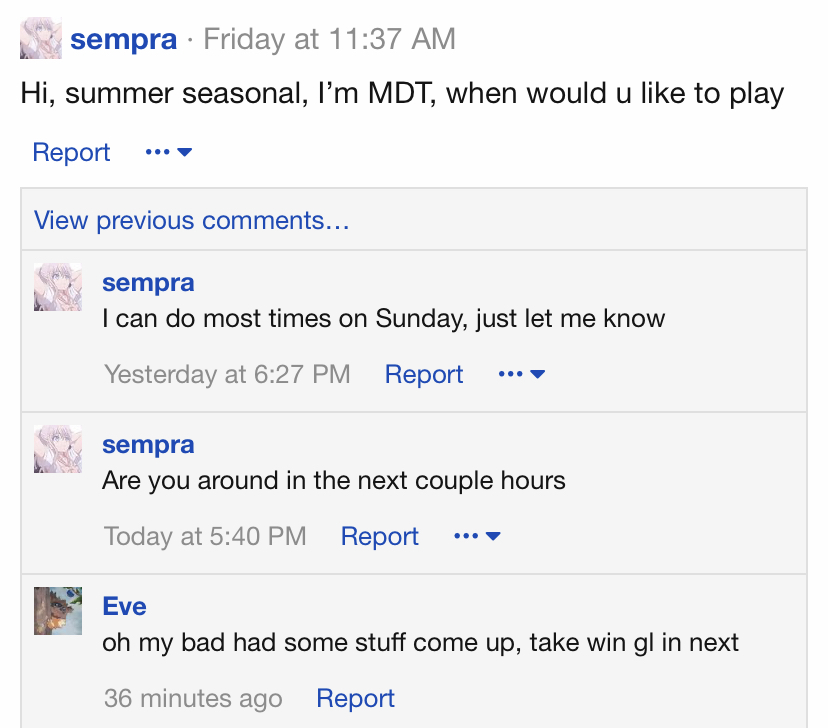Viewport: 828px width, 728px height.
Task: Expand the more-options menu under the main post
Action: (x=168, y=153)
